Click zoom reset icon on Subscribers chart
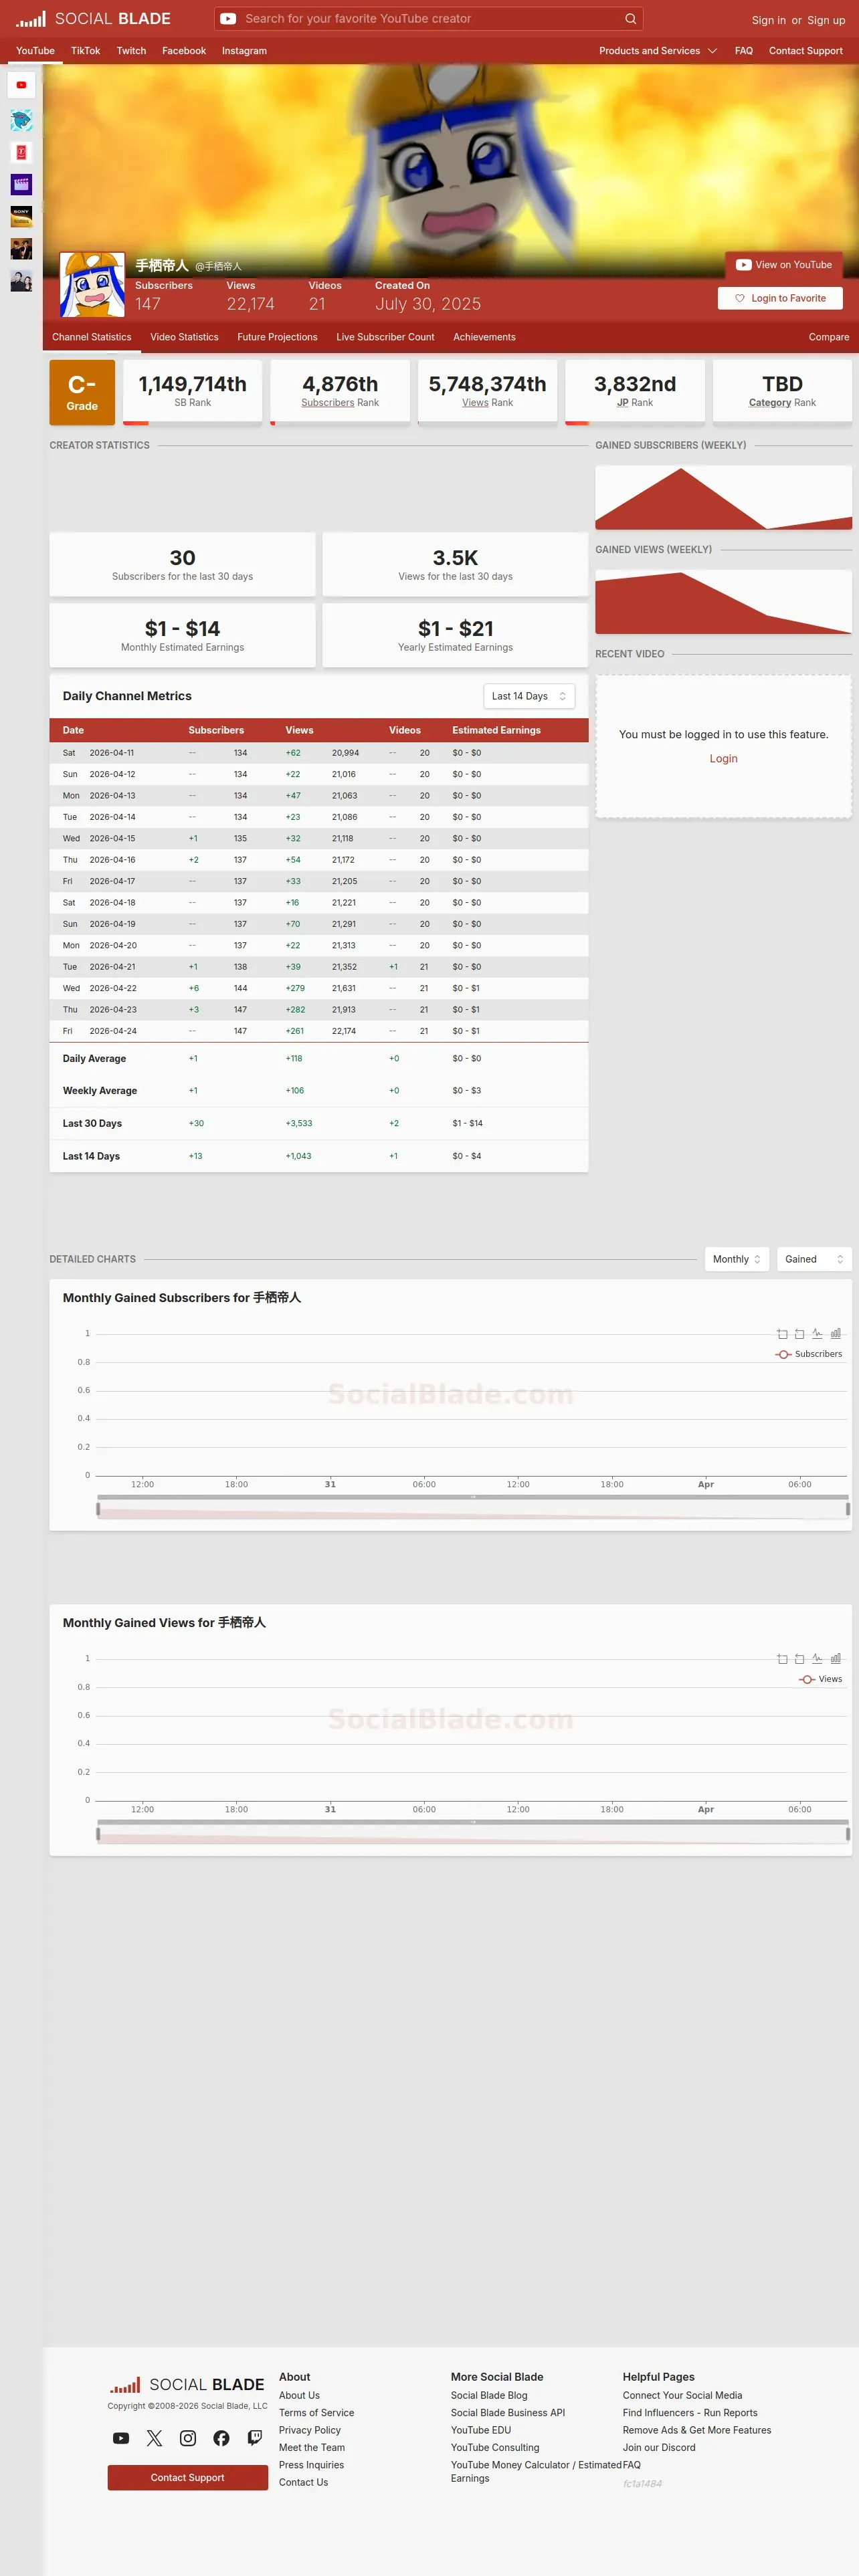The width and height of the screenshot is (859, 2576). (x=799, y=1334)
